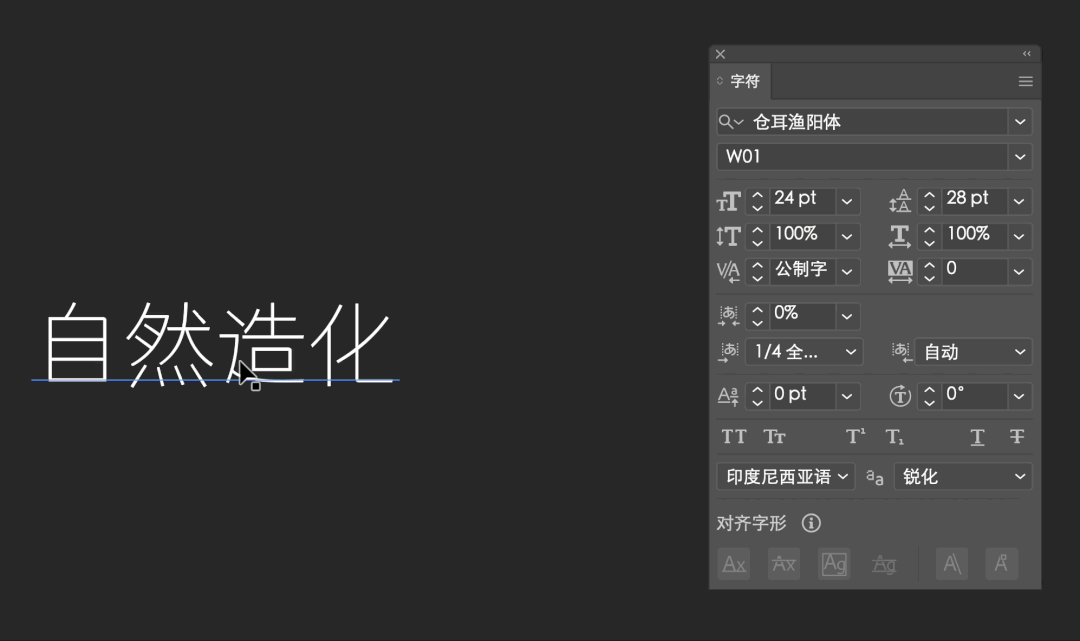Click the font size stepper arrows
This screenshot has width=1080, height=641.
click(x=758, y=201)
